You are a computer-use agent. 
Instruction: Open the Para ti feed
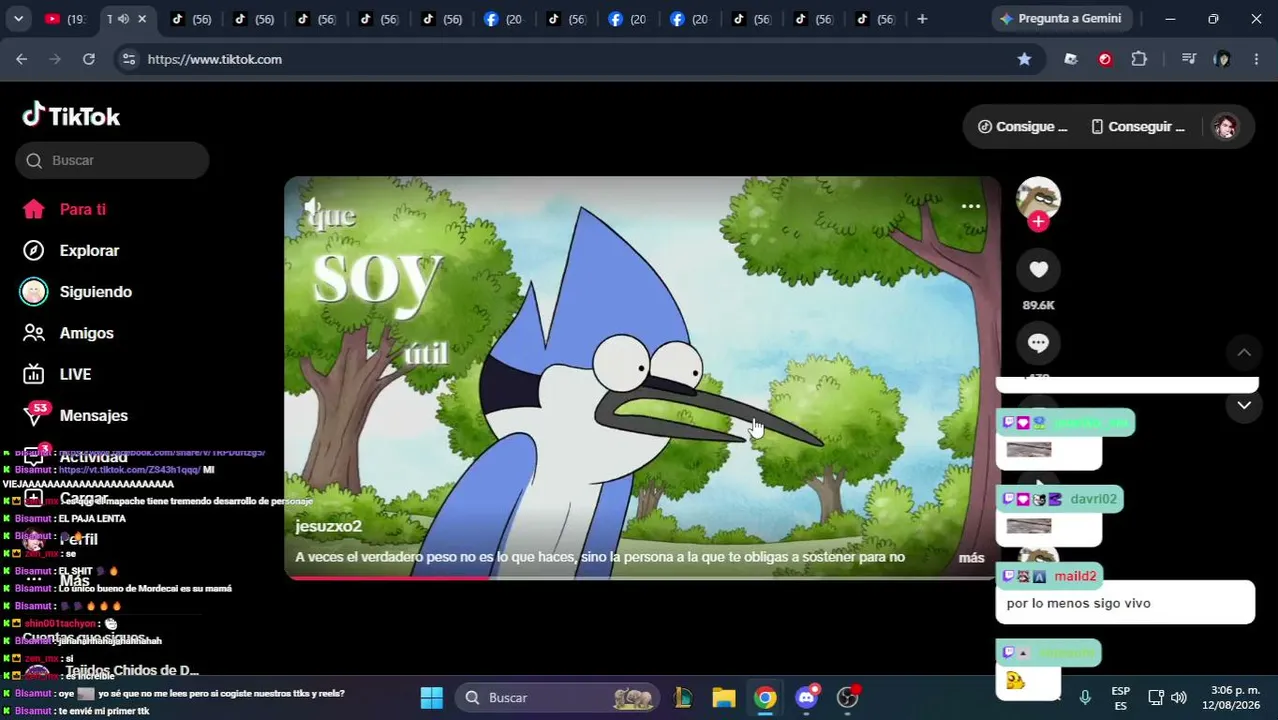(x=64, y=209)
